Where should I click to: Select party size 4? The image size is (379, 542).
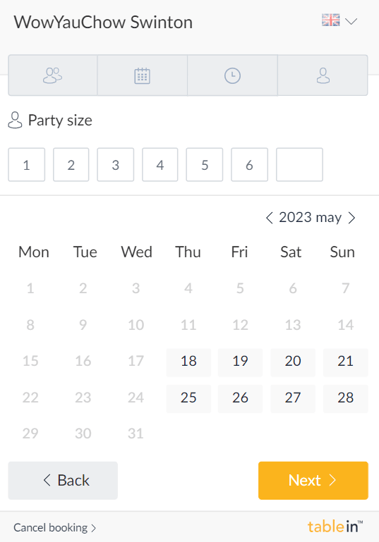pyautogui.click(x=160, y=165)
